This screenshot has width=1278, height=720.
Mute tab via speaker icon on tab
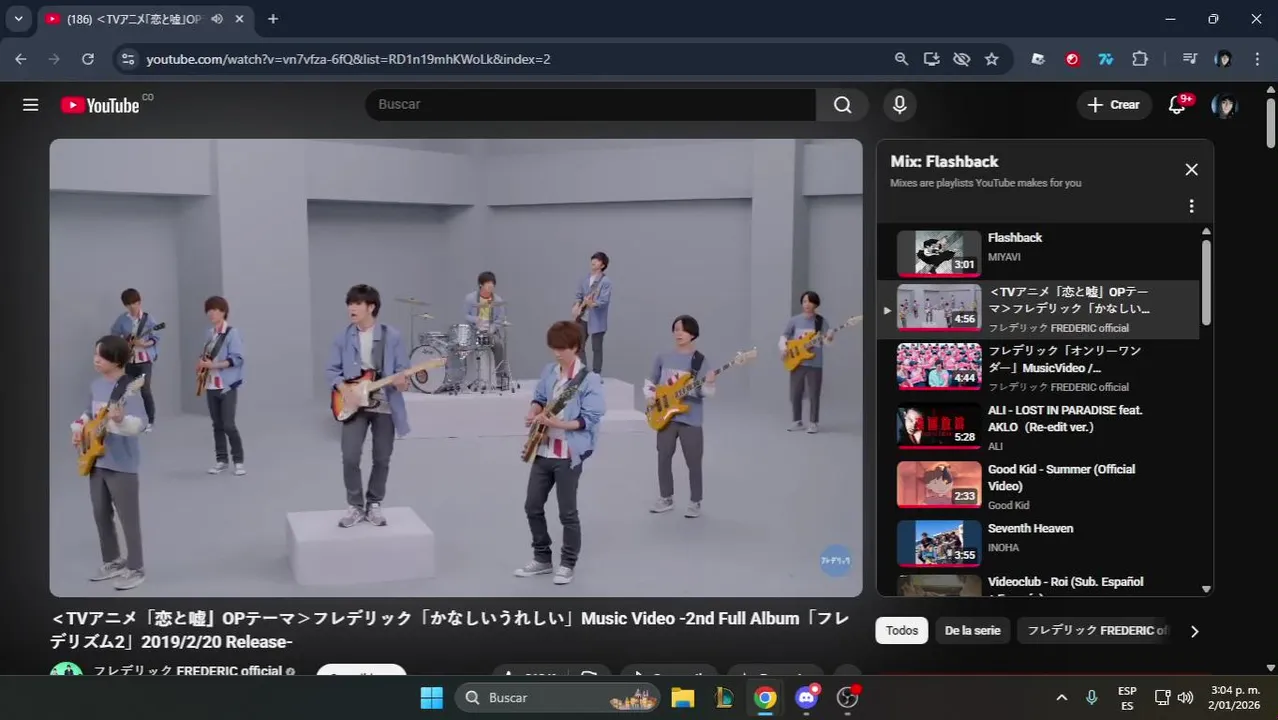point(217,19)
